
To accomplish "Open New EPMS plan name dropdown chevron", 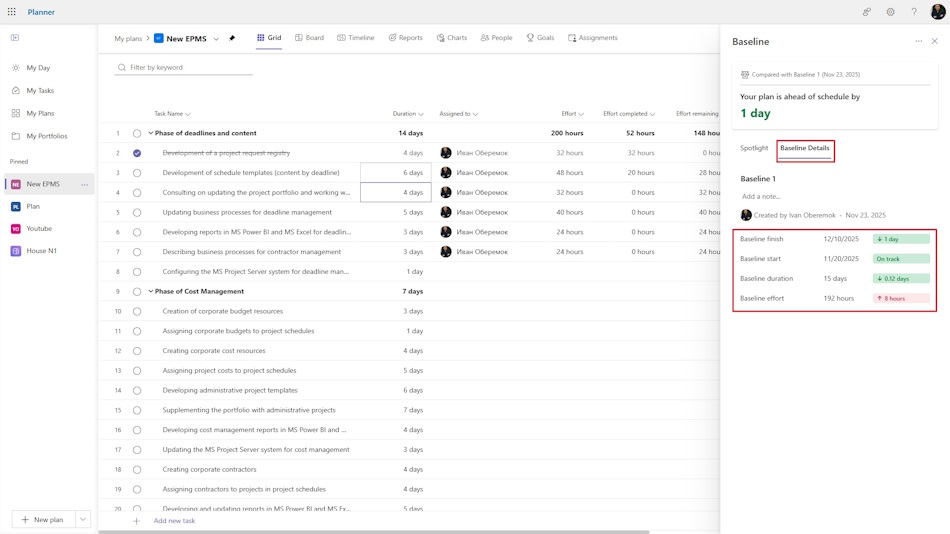I will [x=216, y=39].
